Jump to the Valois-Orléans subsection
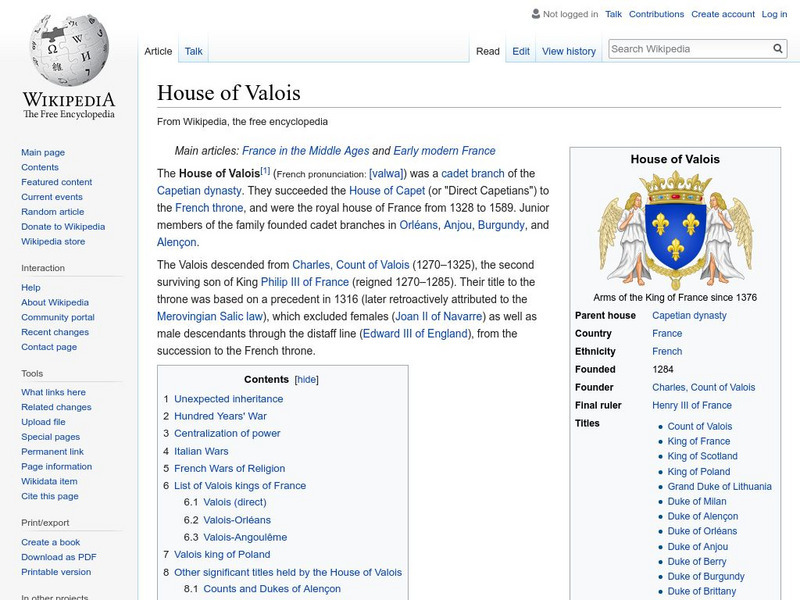The image size is (800, 600). [237, 520]
